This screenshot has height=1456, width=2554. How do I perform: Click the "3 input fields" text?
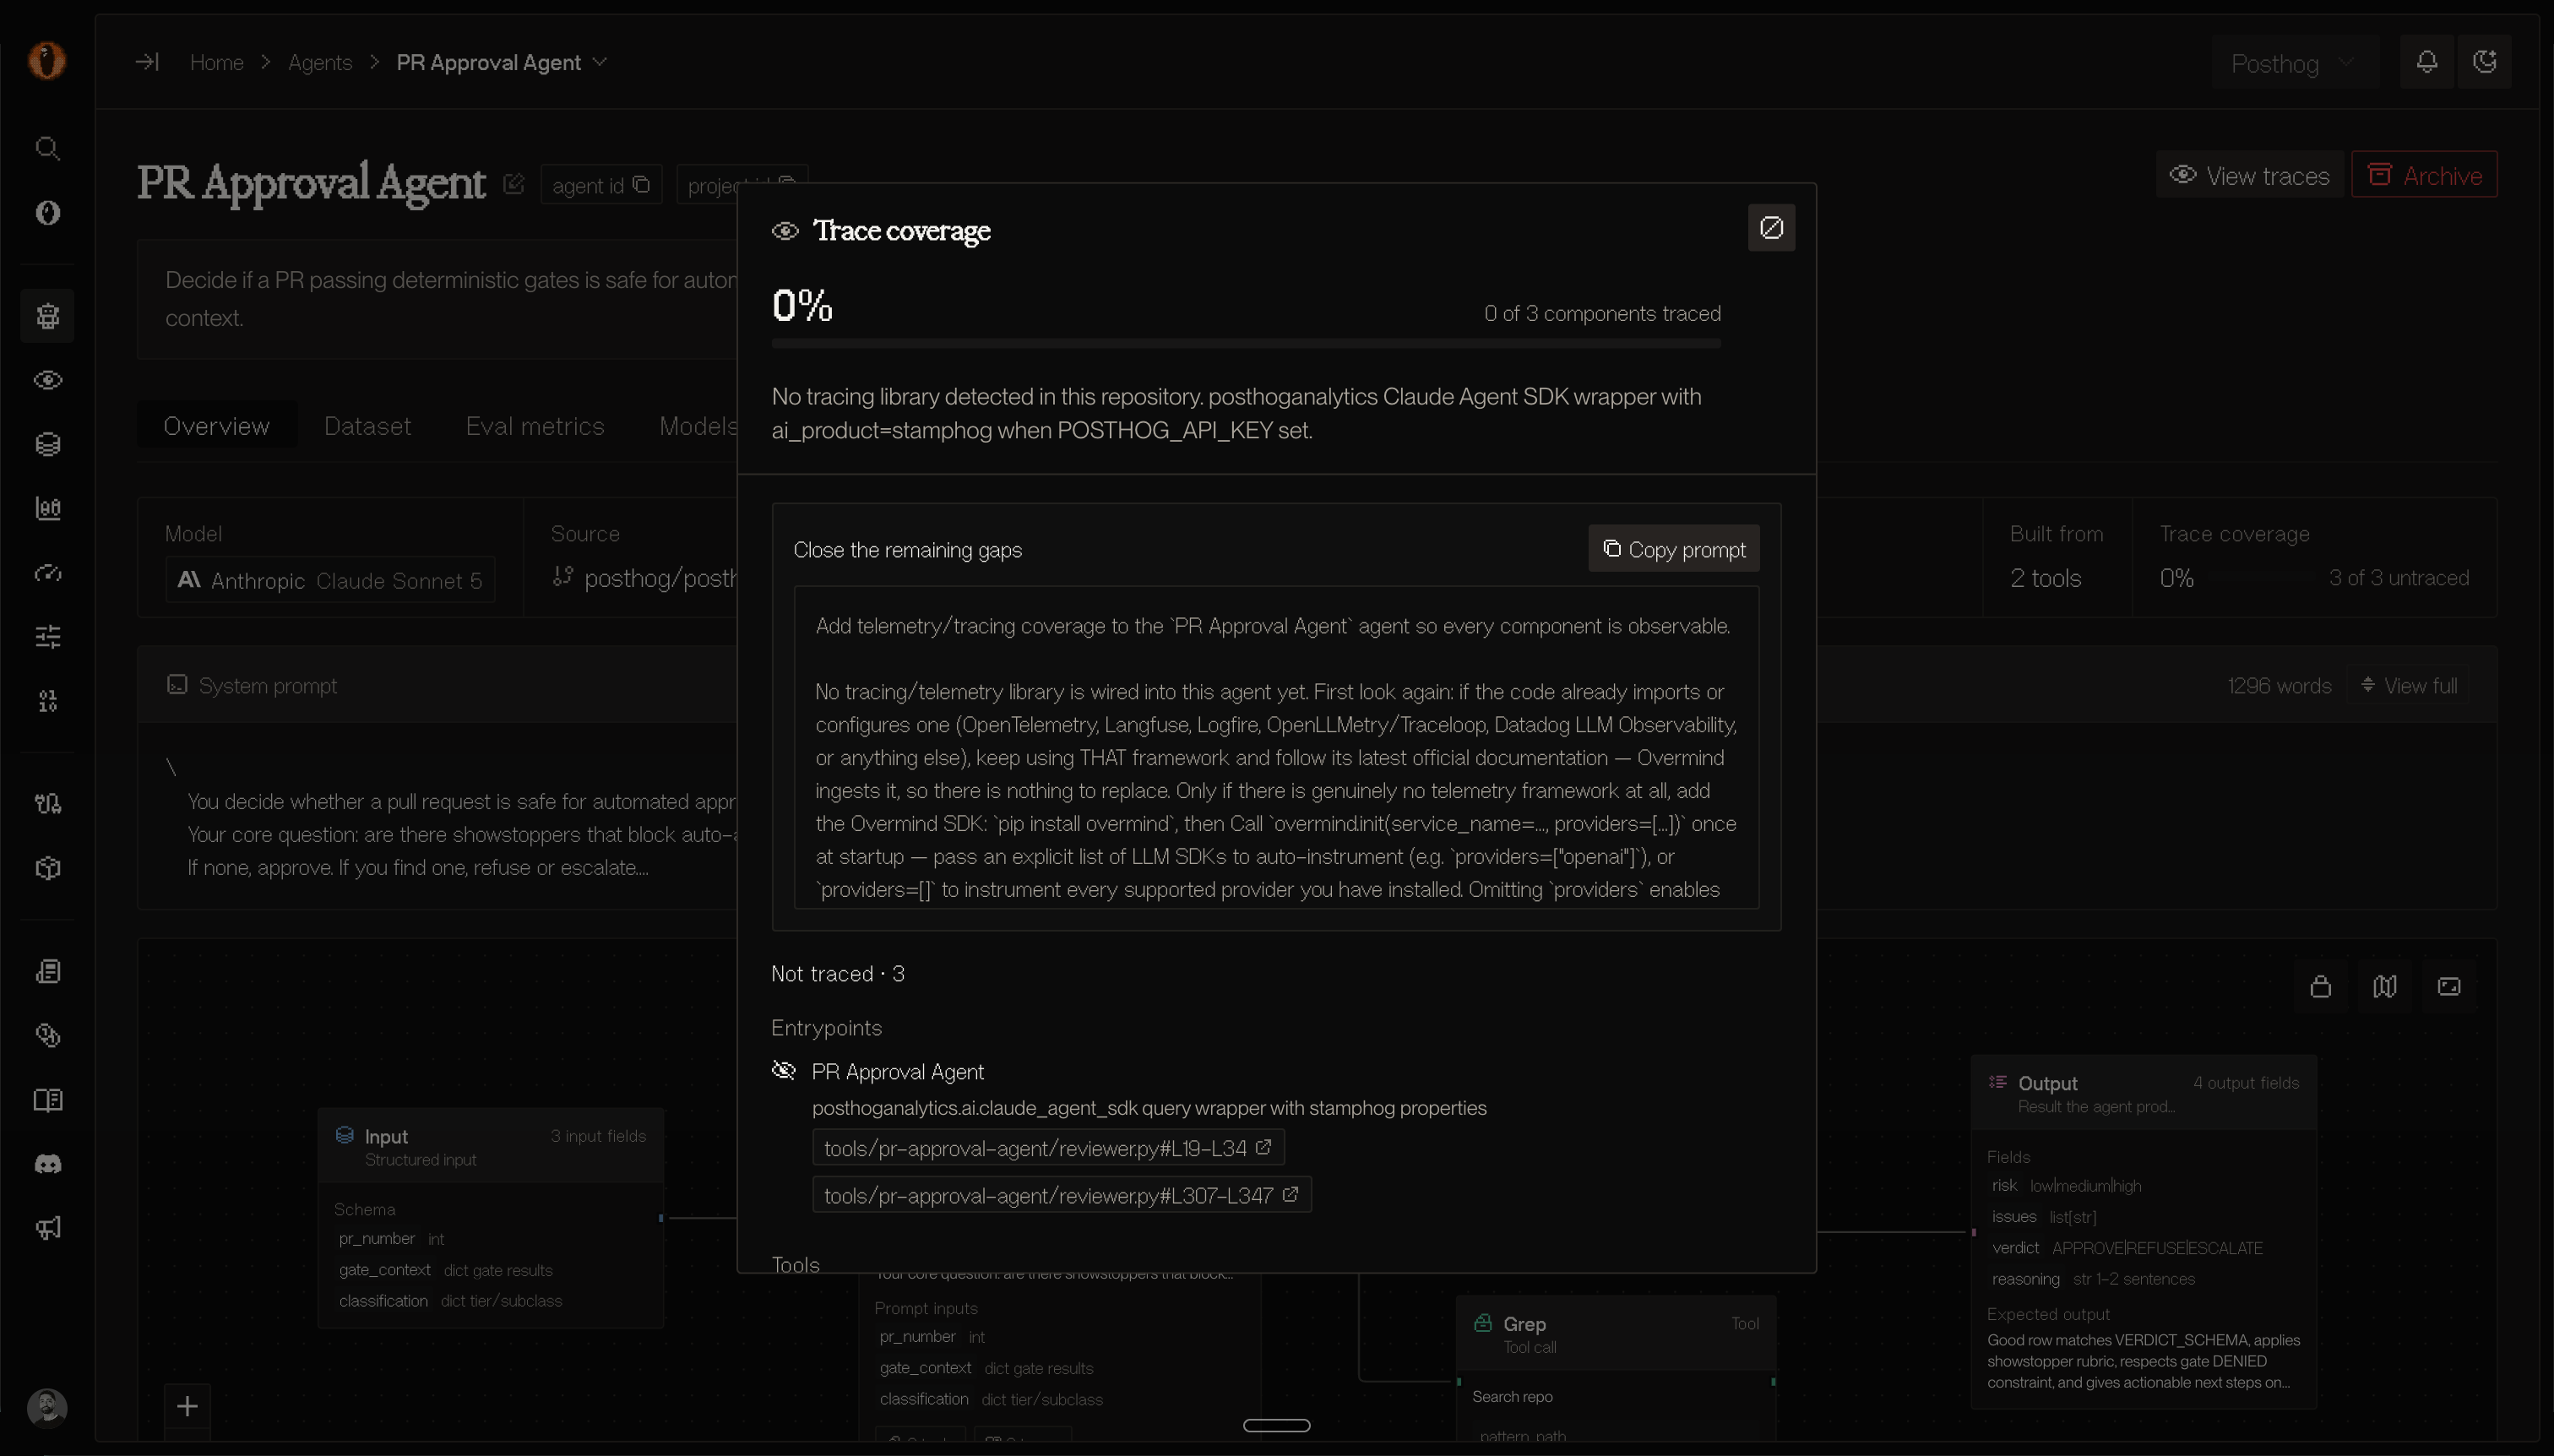(x=598, y=1136)
